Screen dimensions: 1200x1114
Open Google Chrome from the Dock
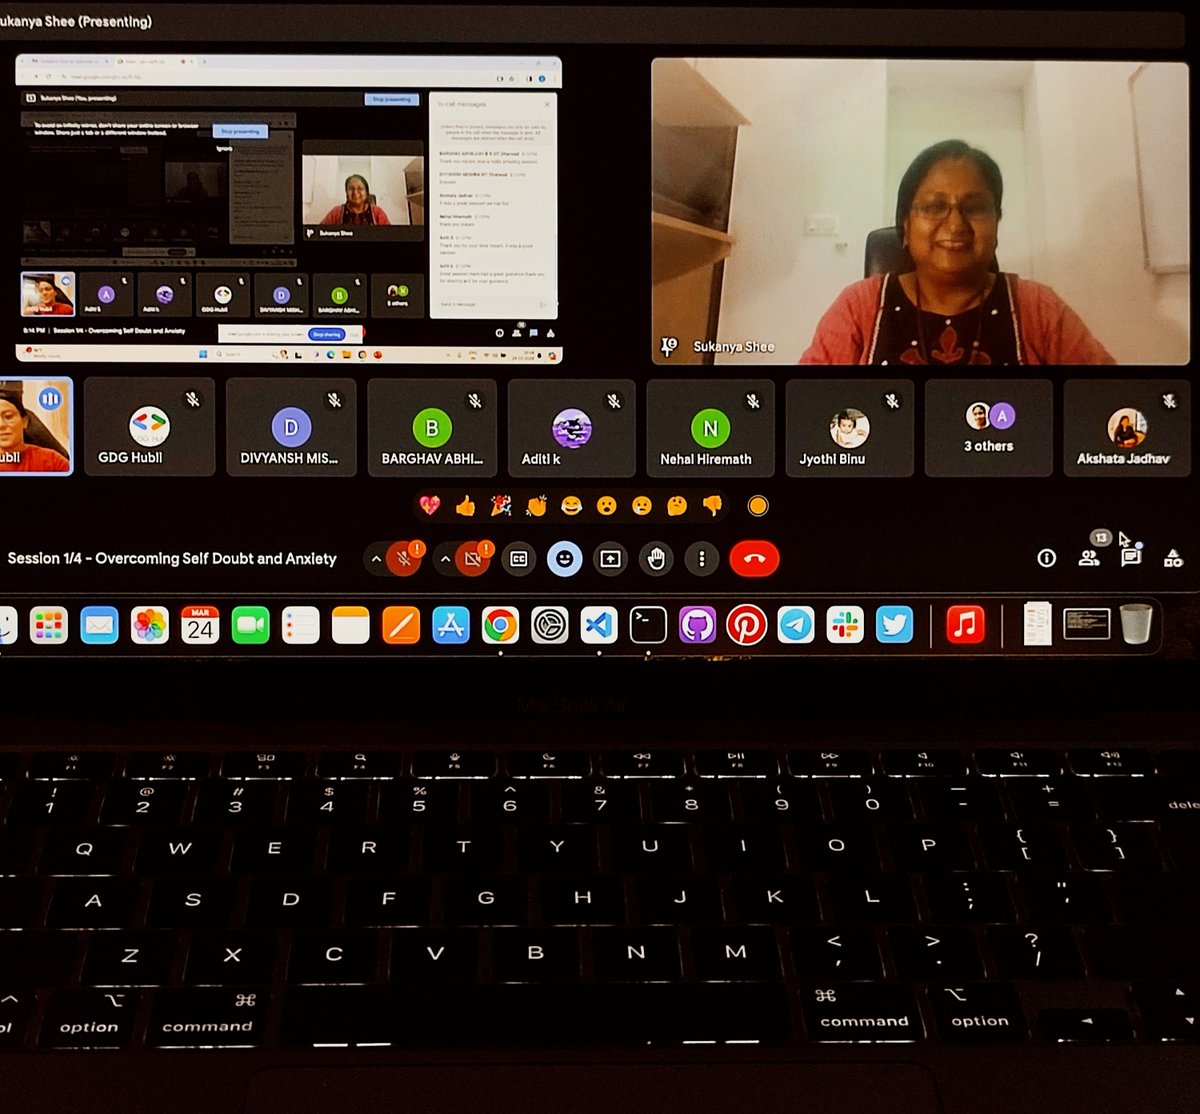(x=500, y=626)
